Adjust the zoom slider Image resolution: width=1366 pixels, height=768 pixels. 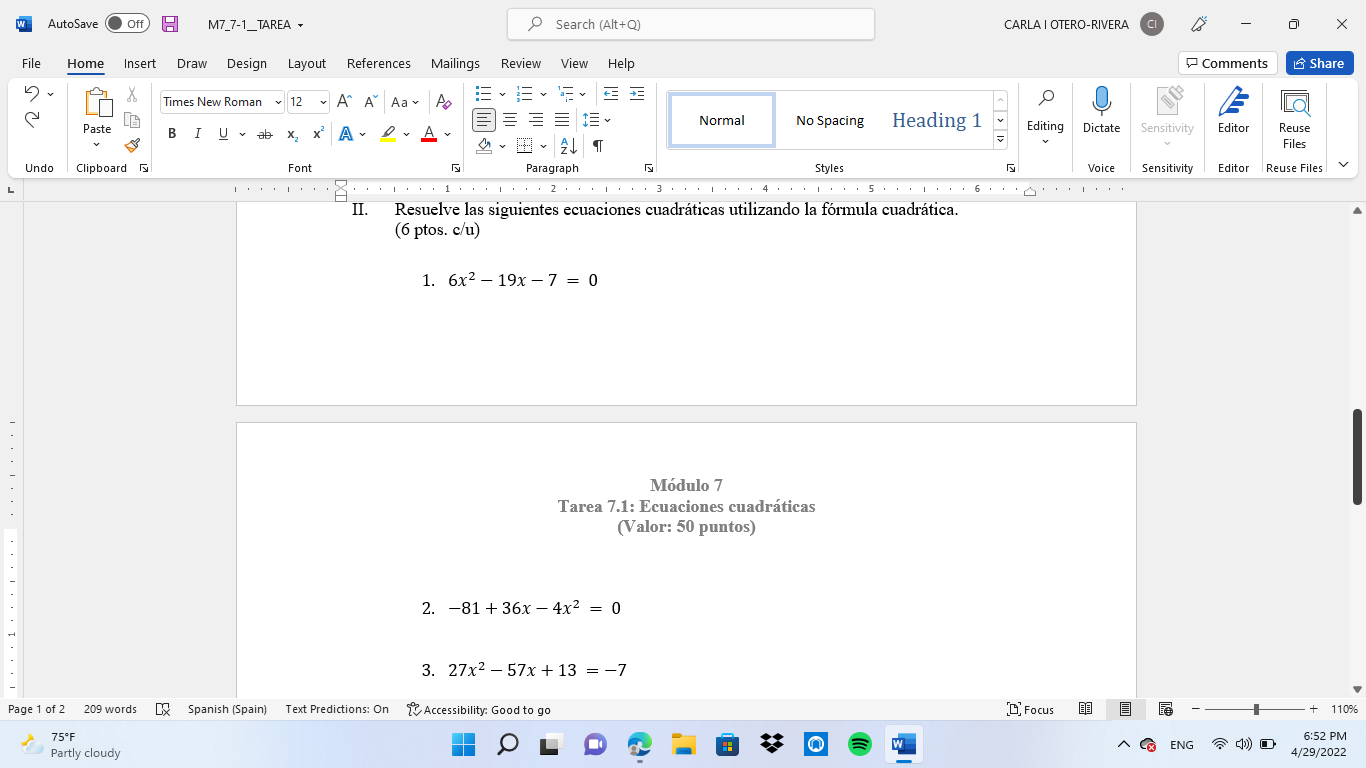tap(1256, 709)
